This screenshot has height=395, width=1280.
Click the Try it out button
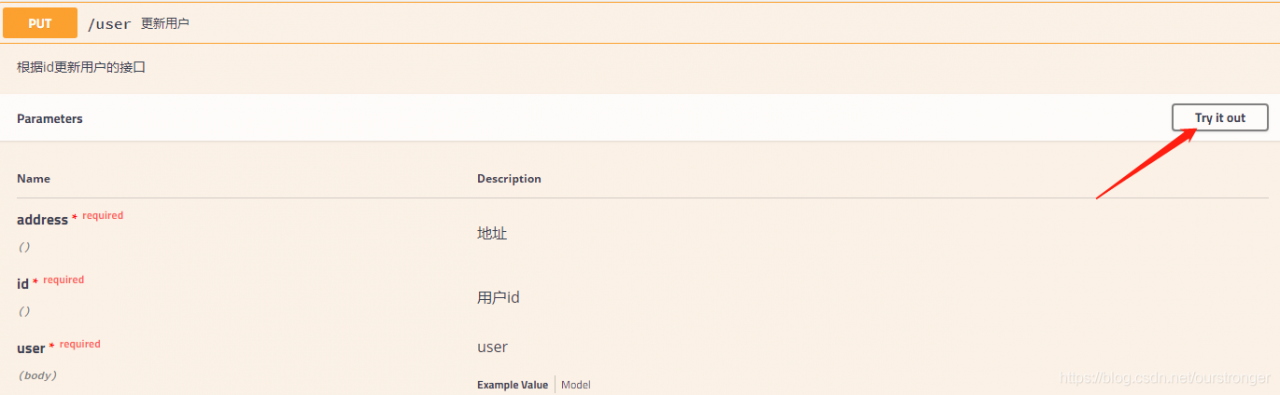1220,117
